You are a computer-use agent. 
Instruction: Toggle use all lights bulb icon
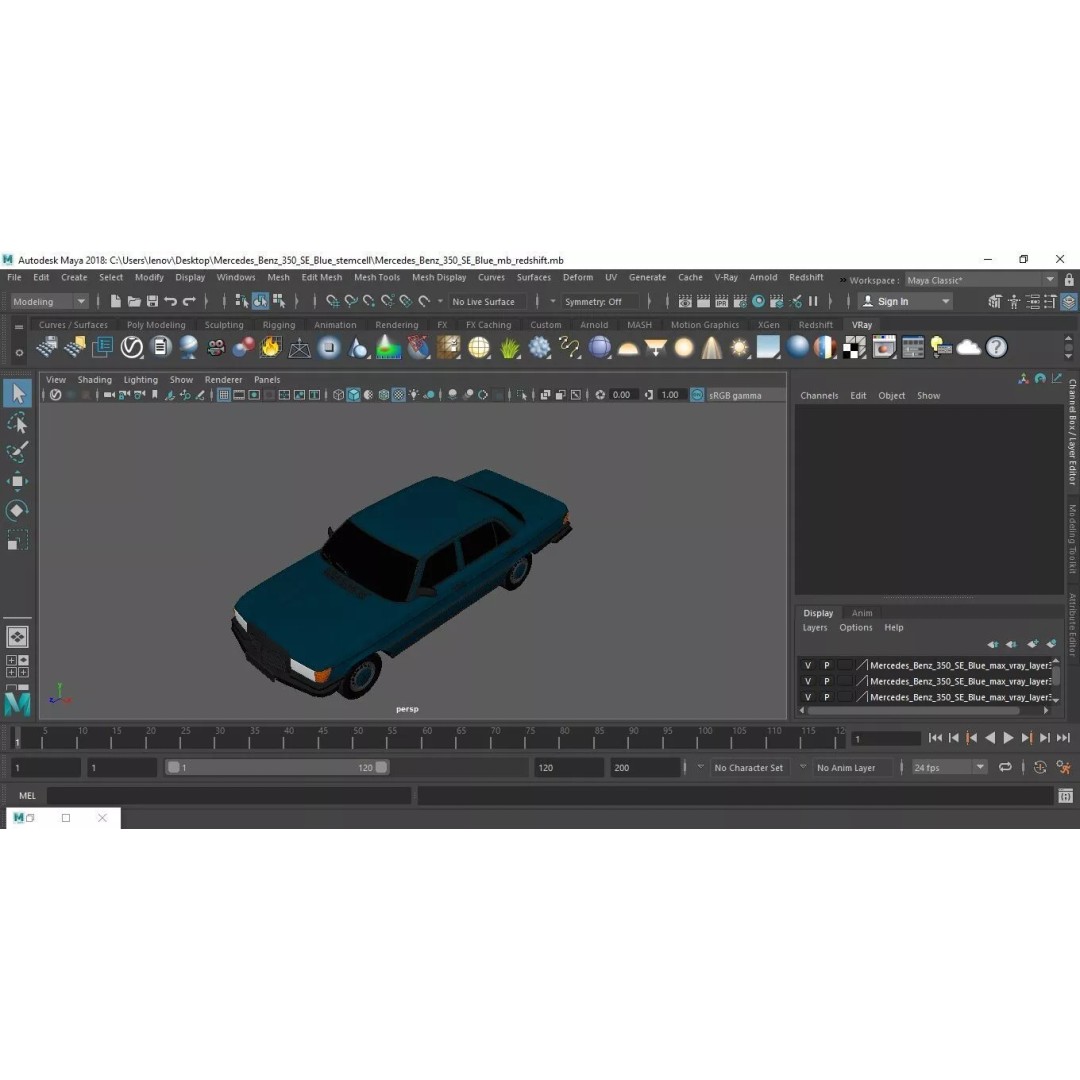(413, 395)
